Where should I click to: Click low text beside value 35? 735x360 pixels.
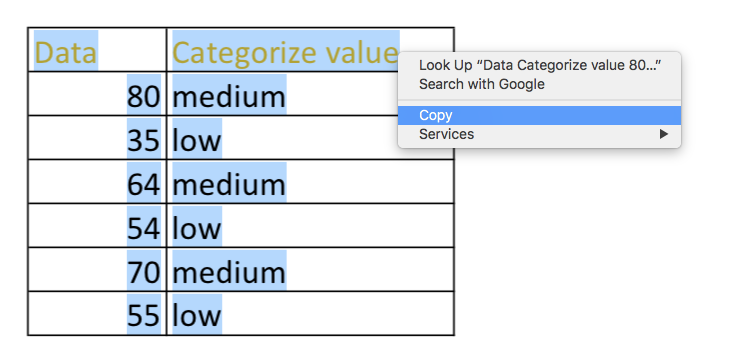(x=197, y=140)
